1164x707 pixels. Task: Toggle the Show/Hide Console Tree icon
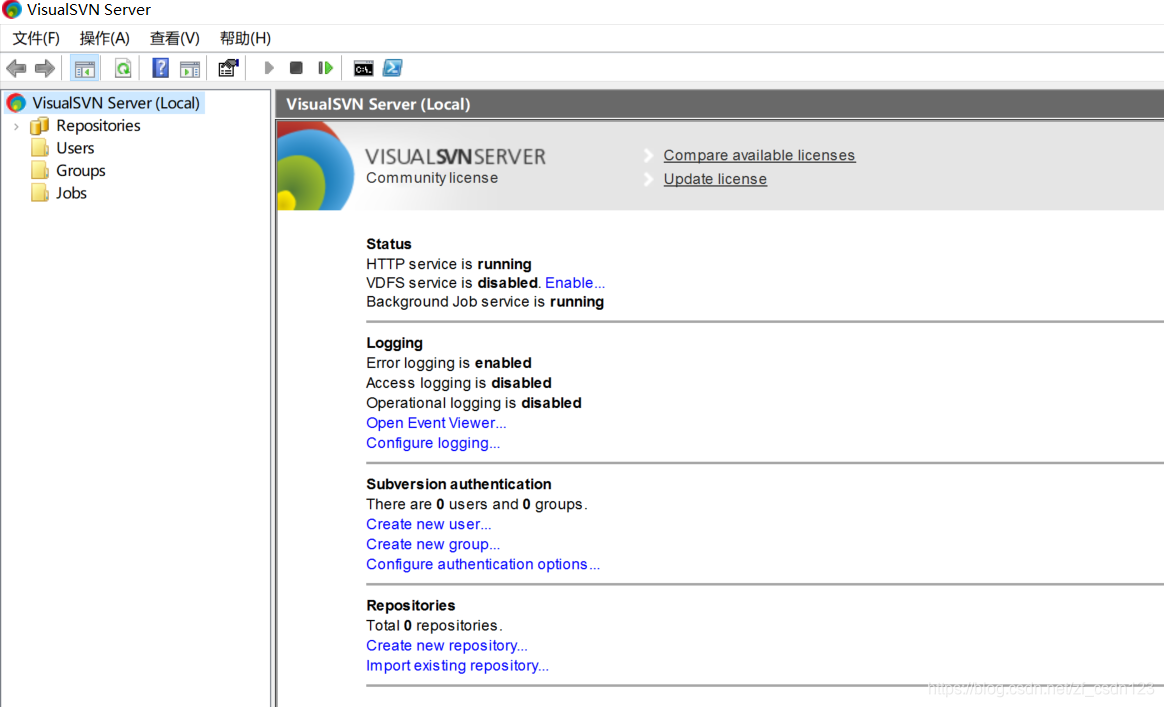click(85, 68)
